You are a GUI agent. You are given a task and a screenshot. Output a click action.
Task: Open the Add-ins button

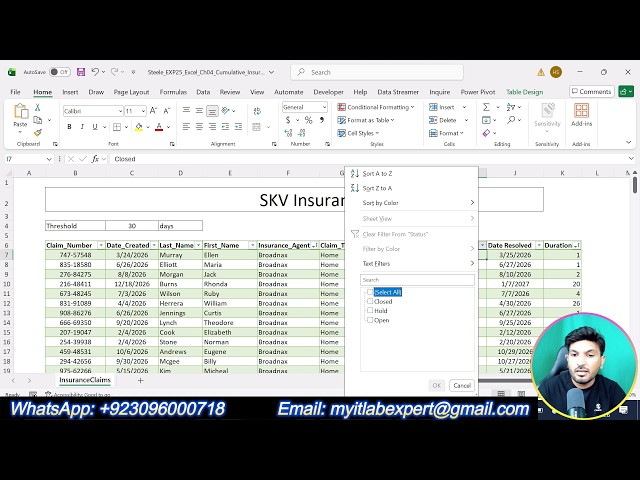point(581,115)
